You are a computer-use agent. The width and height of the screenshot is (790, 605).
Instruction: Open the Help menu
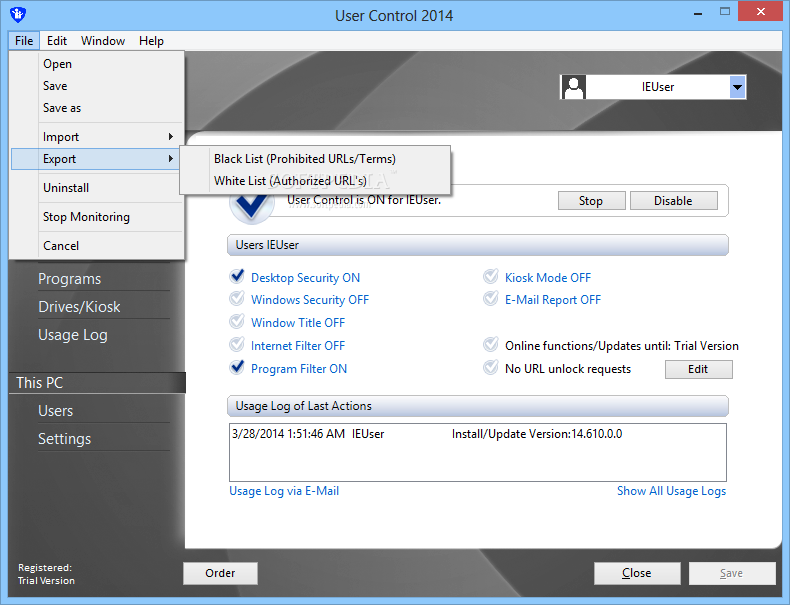point(151,41)
